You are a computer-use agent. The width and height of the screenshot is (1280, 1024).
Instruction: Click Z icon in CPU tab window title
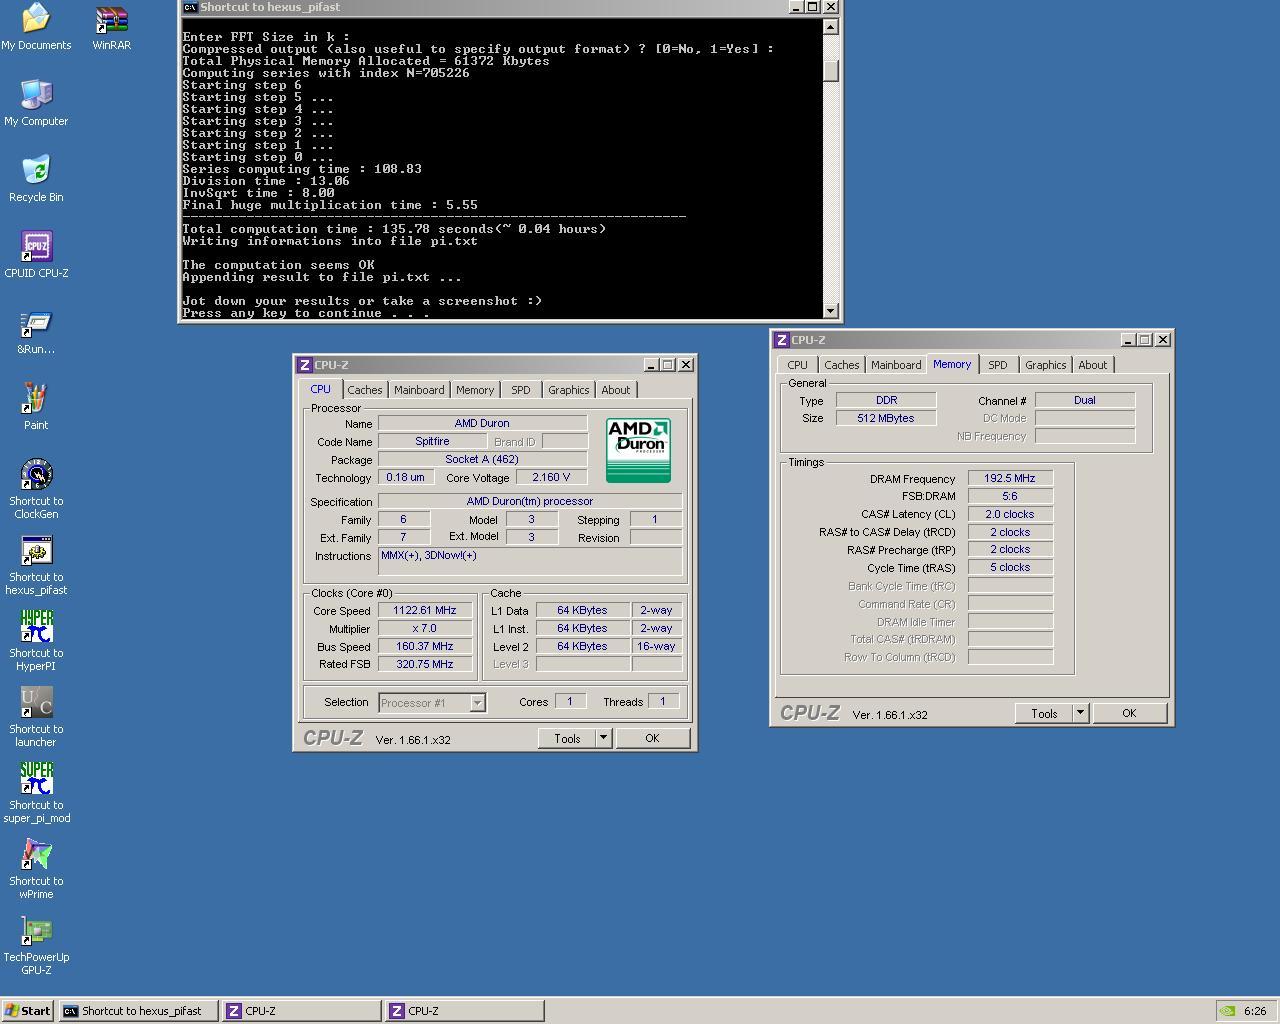point(304,365)
